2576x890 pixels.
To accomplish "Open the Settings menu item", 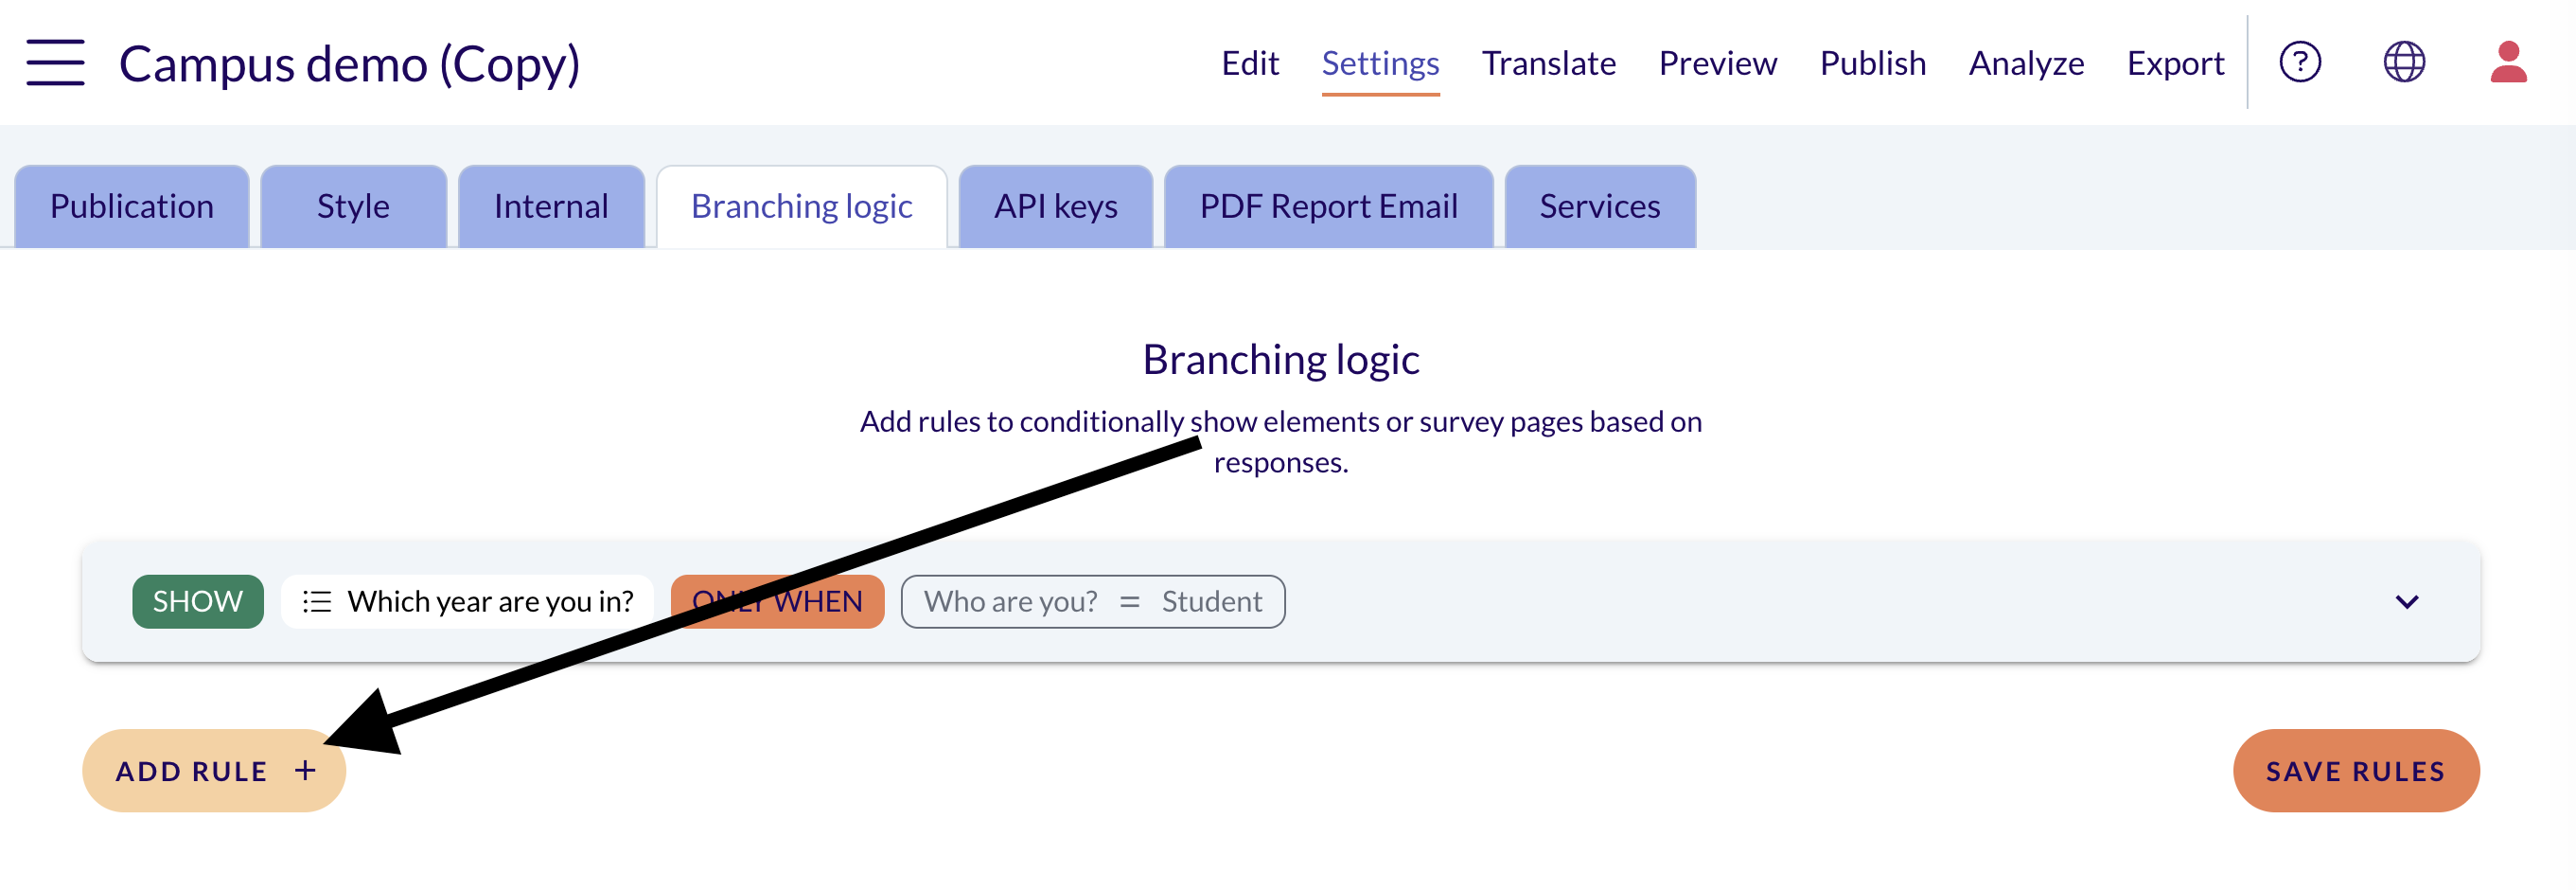I will click(1380, 63).
